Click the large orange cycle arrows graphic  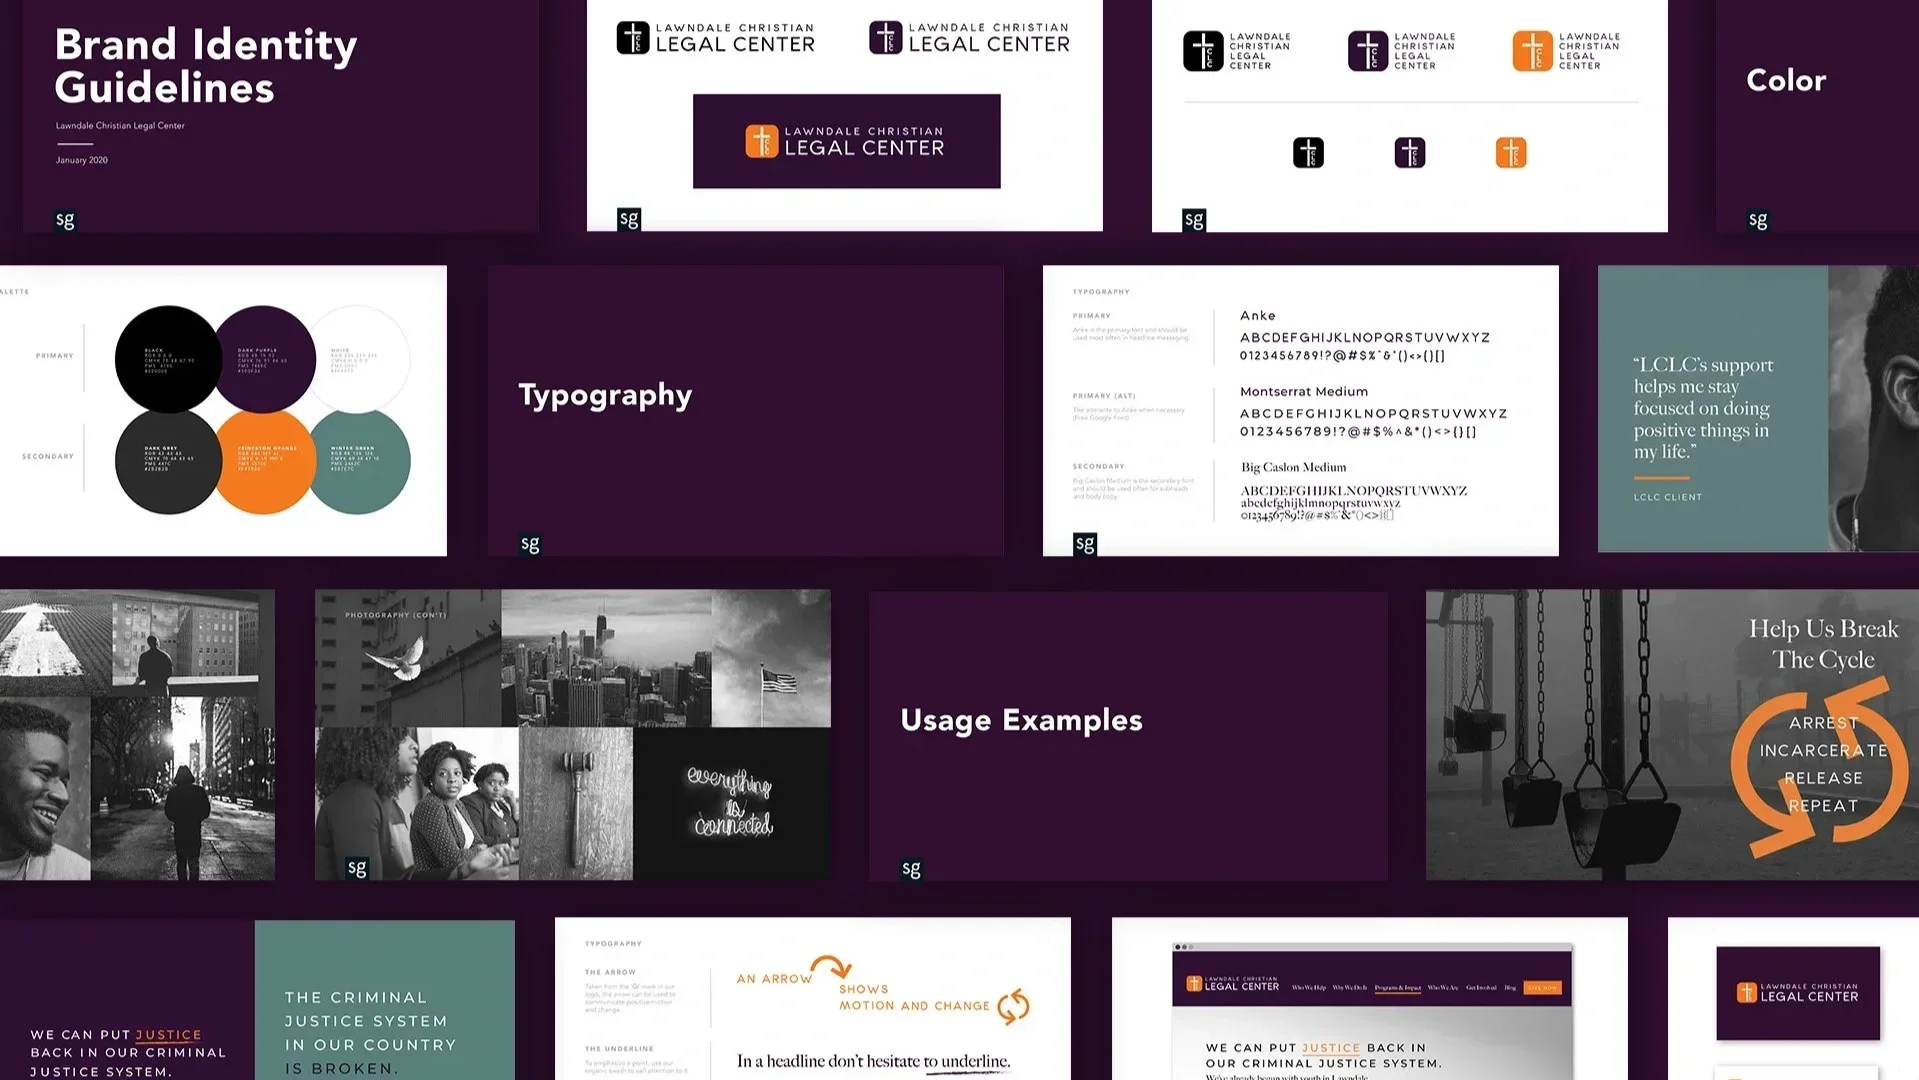tap(1820, 768)
